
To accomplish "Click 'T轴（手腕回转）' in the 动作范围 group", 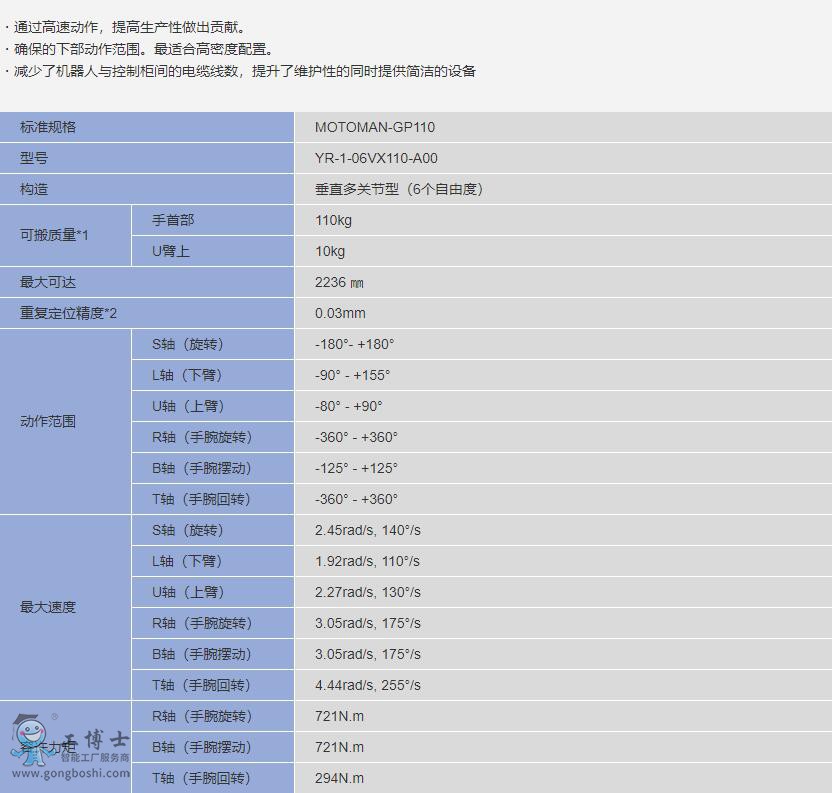I will tap(201, 499).
